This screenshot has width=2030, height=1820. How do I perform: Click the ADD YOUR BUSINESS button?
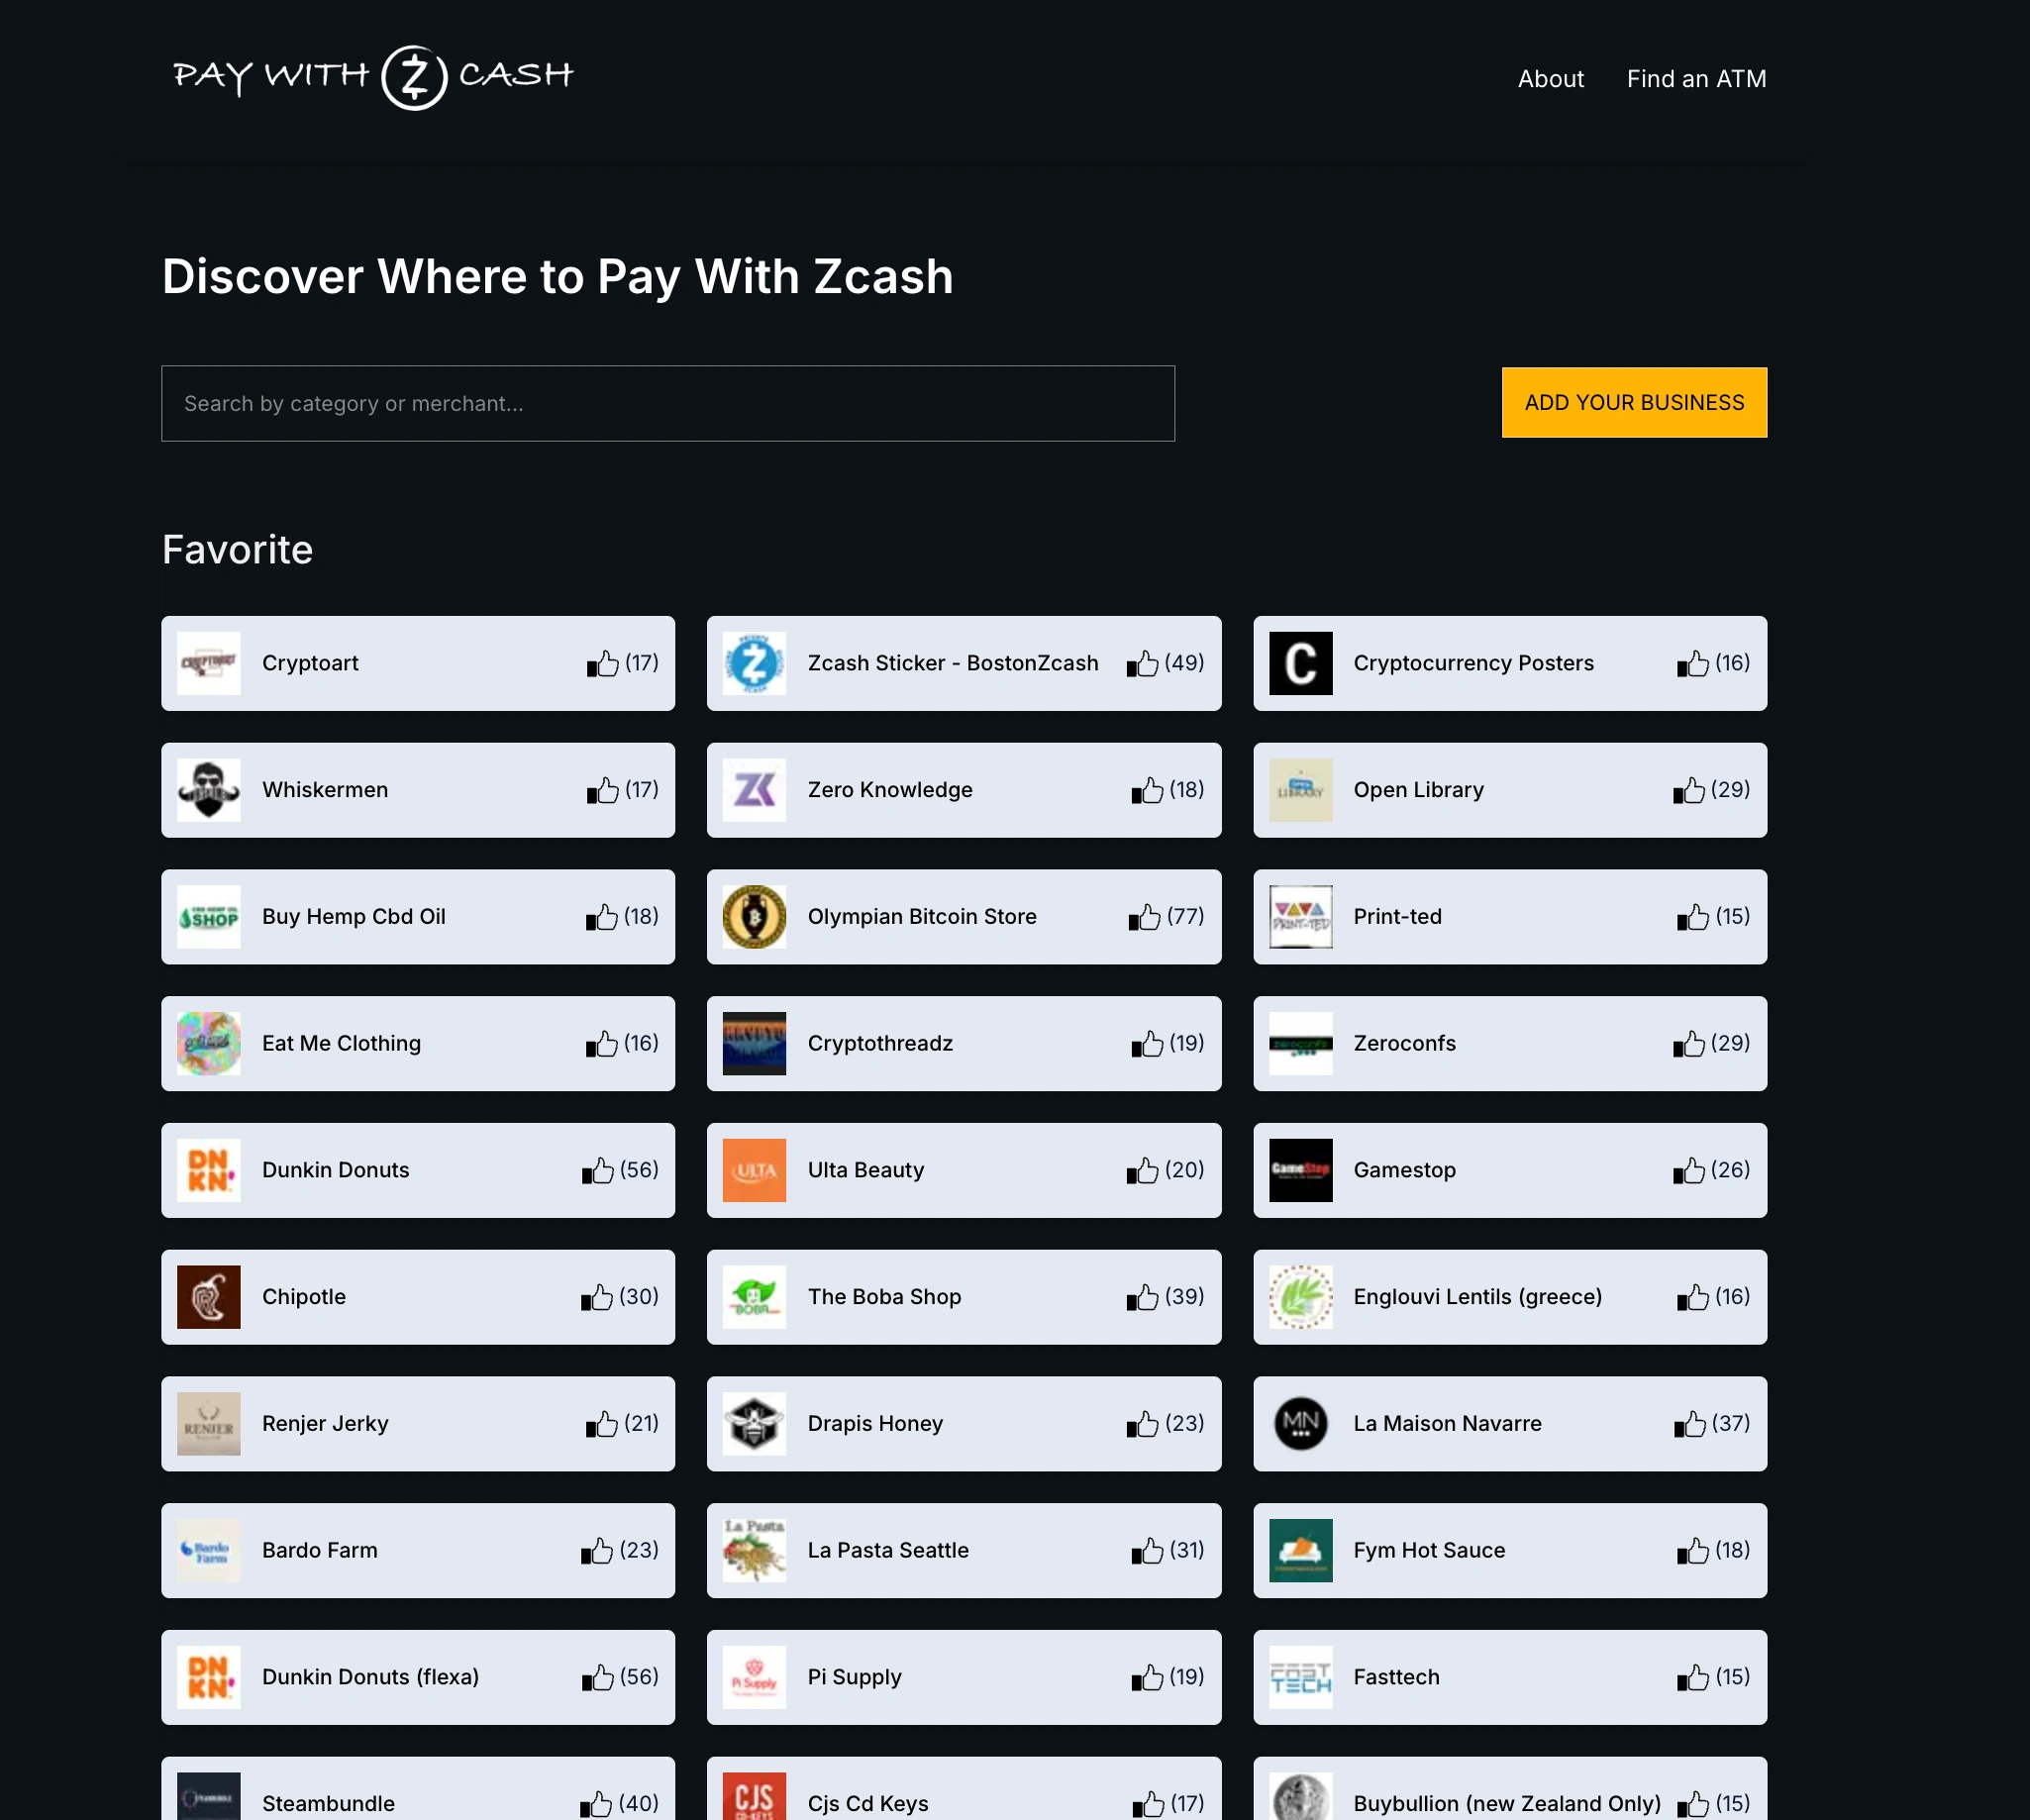coord(1633,403)
